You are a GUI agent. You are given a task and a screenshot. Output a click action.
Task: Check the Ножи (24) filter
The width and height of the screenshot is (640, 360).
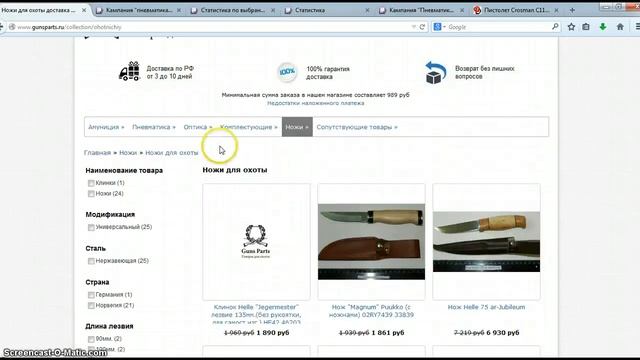pyautogui.click(x=91, y=194)
